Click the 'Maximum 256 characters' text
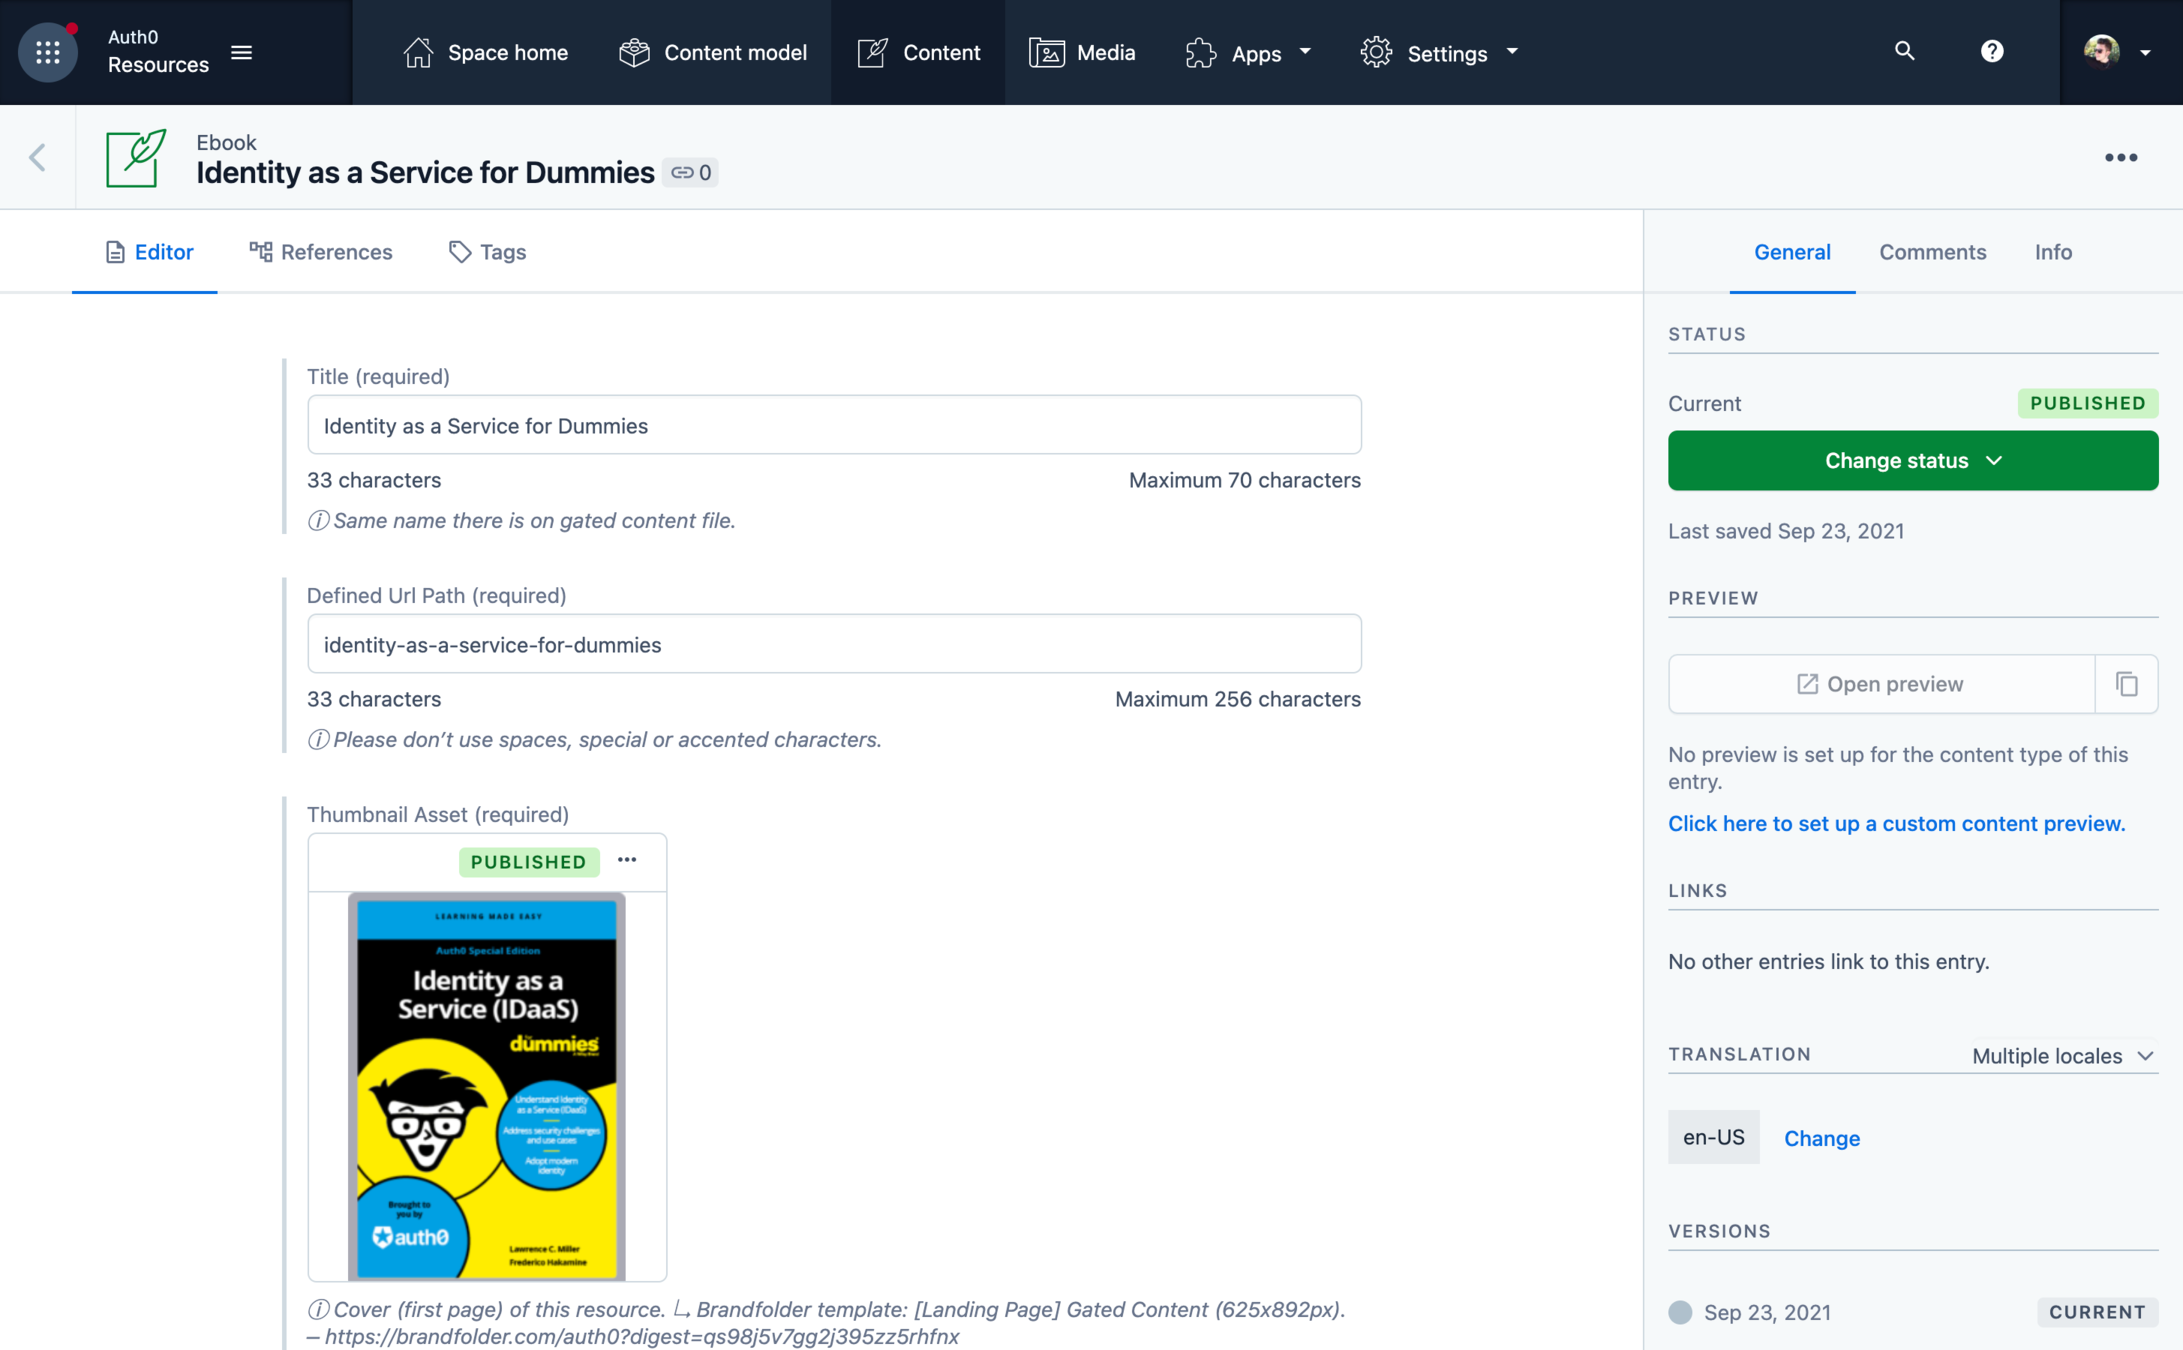This screenshot has height=1350, width=2183. point(1238,699)
